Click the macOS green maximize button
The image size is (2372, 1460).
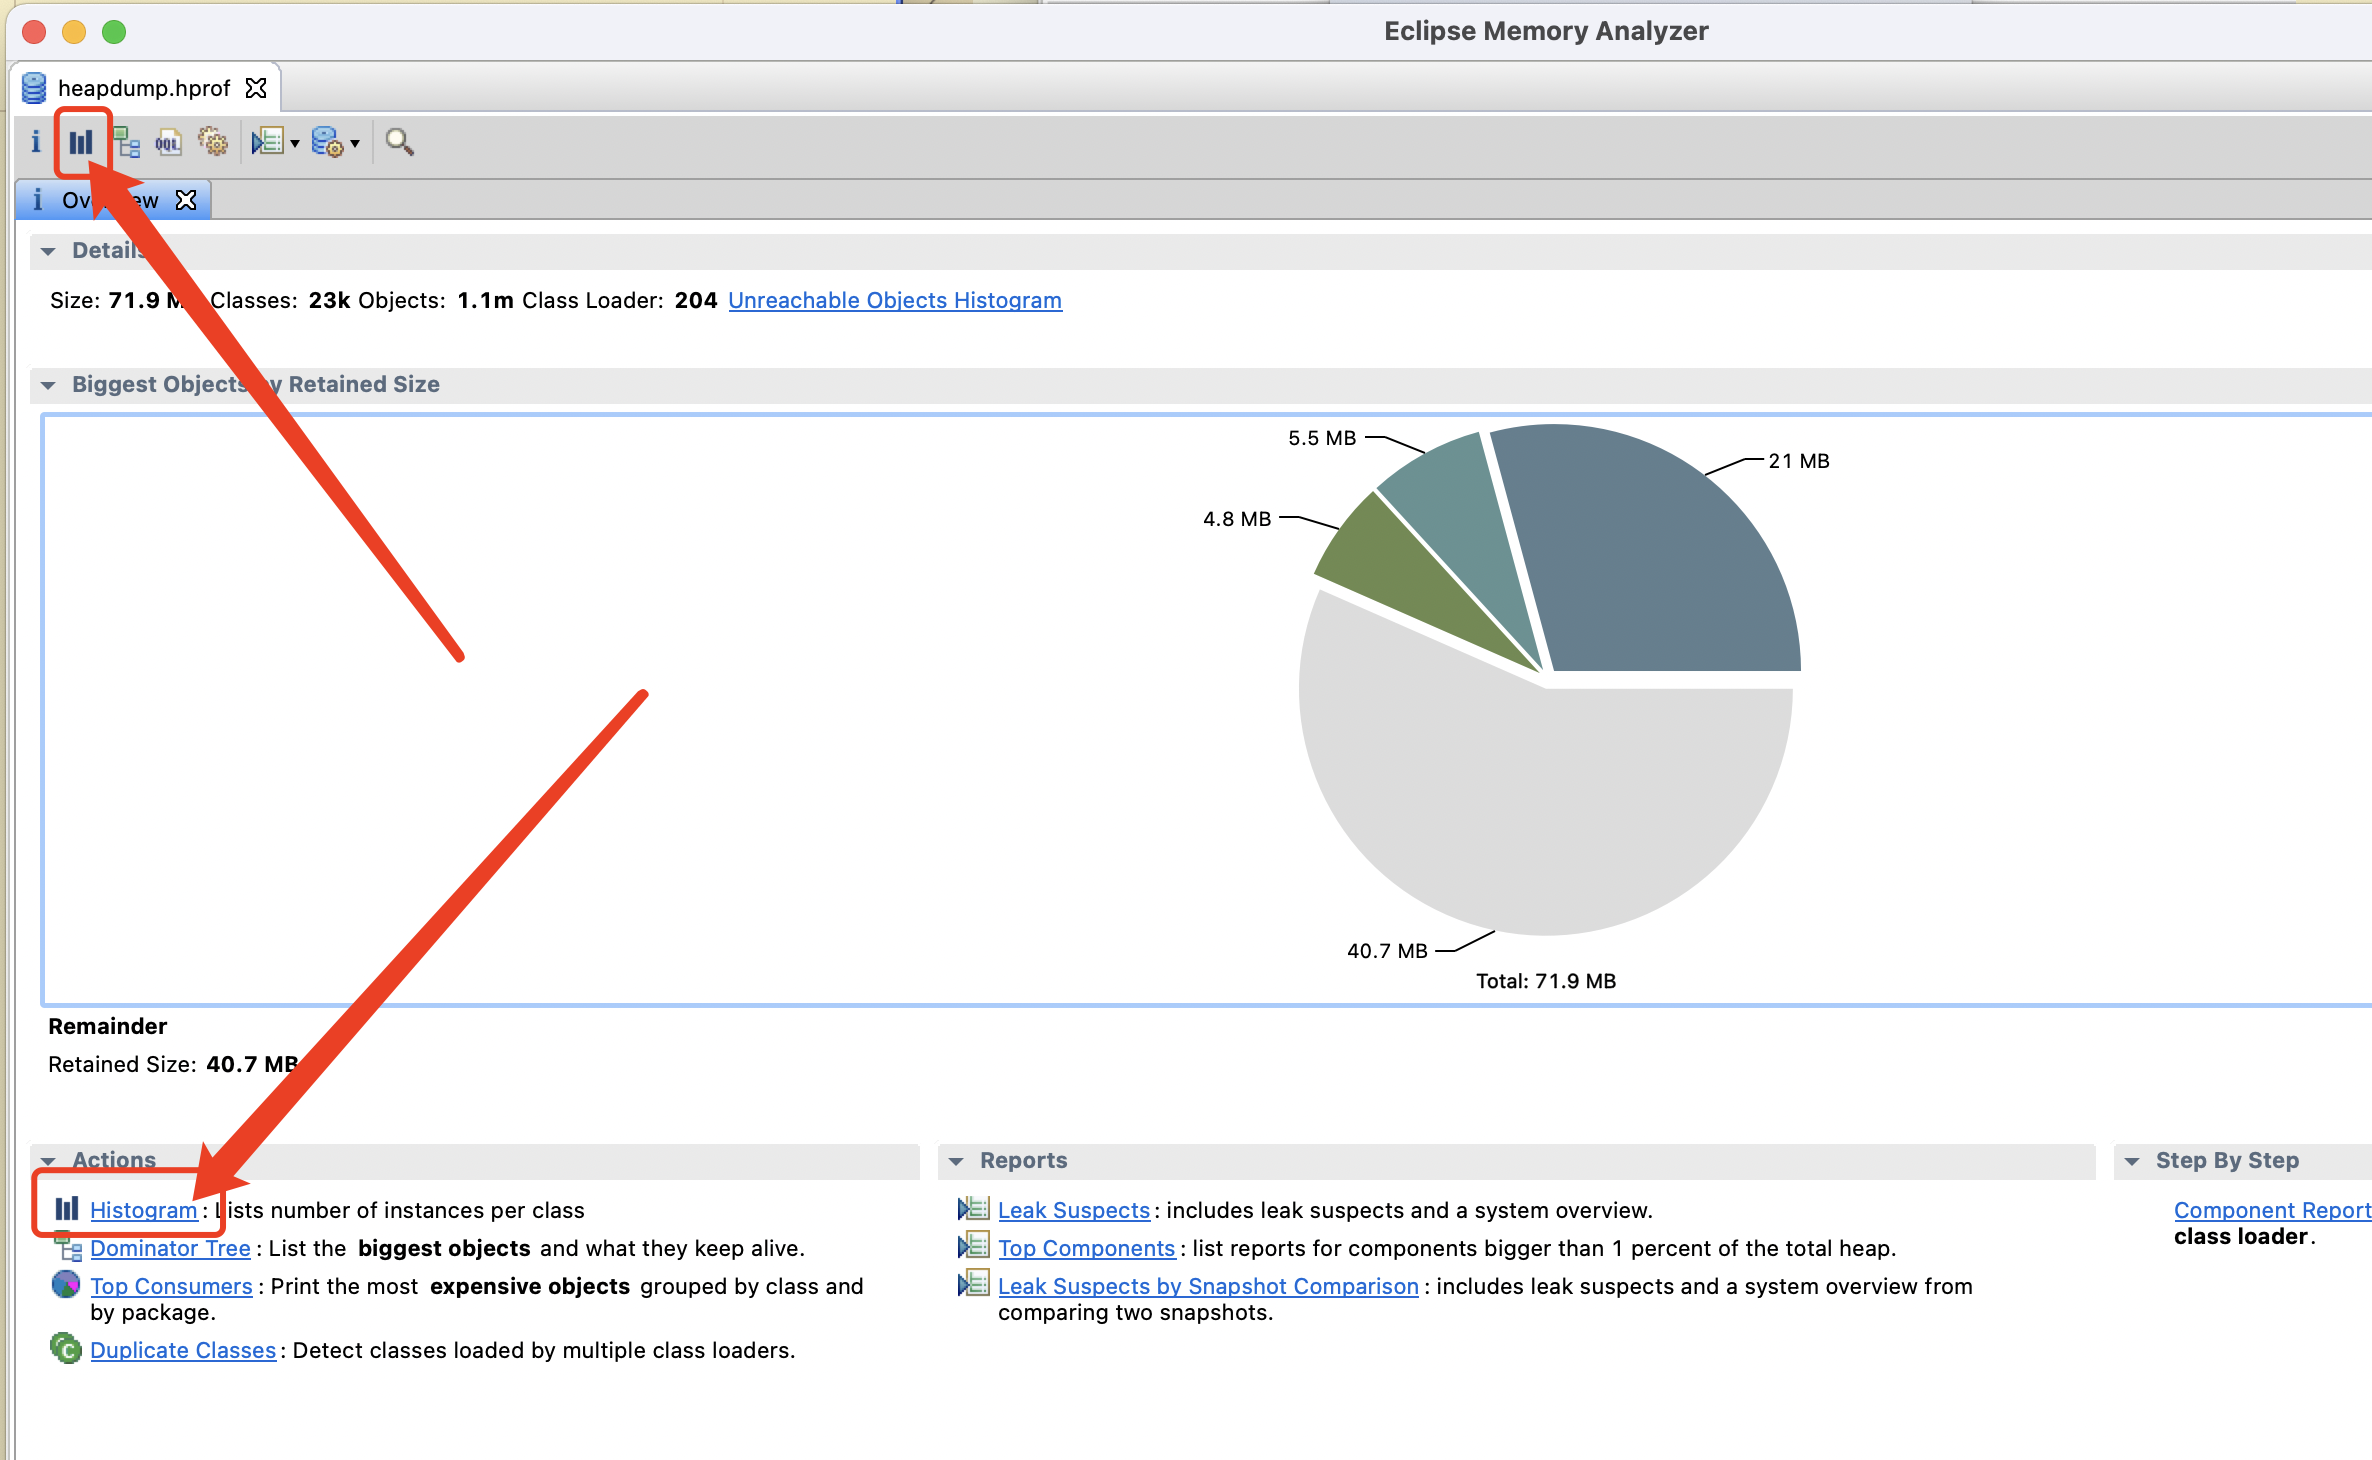[114, 32]
